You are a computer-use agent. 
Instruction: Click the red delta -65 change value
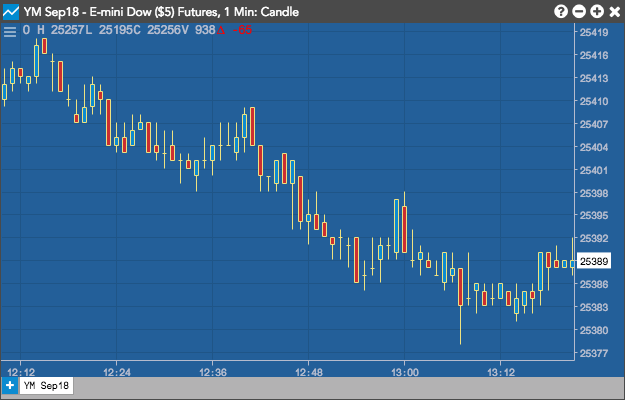[x=234, y=30]
